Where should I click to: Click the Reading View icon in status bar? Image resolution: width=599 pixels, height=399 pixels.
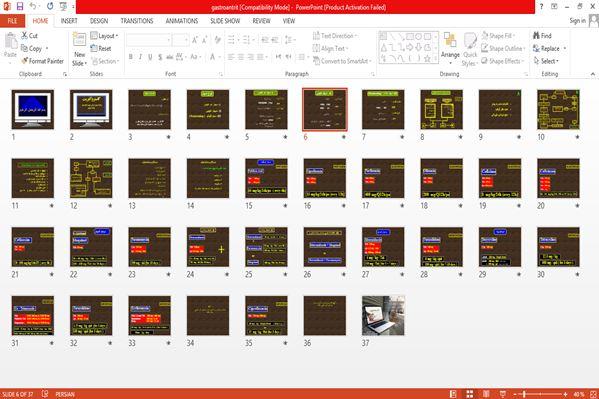pyautogui.click(x=486, y=394)
